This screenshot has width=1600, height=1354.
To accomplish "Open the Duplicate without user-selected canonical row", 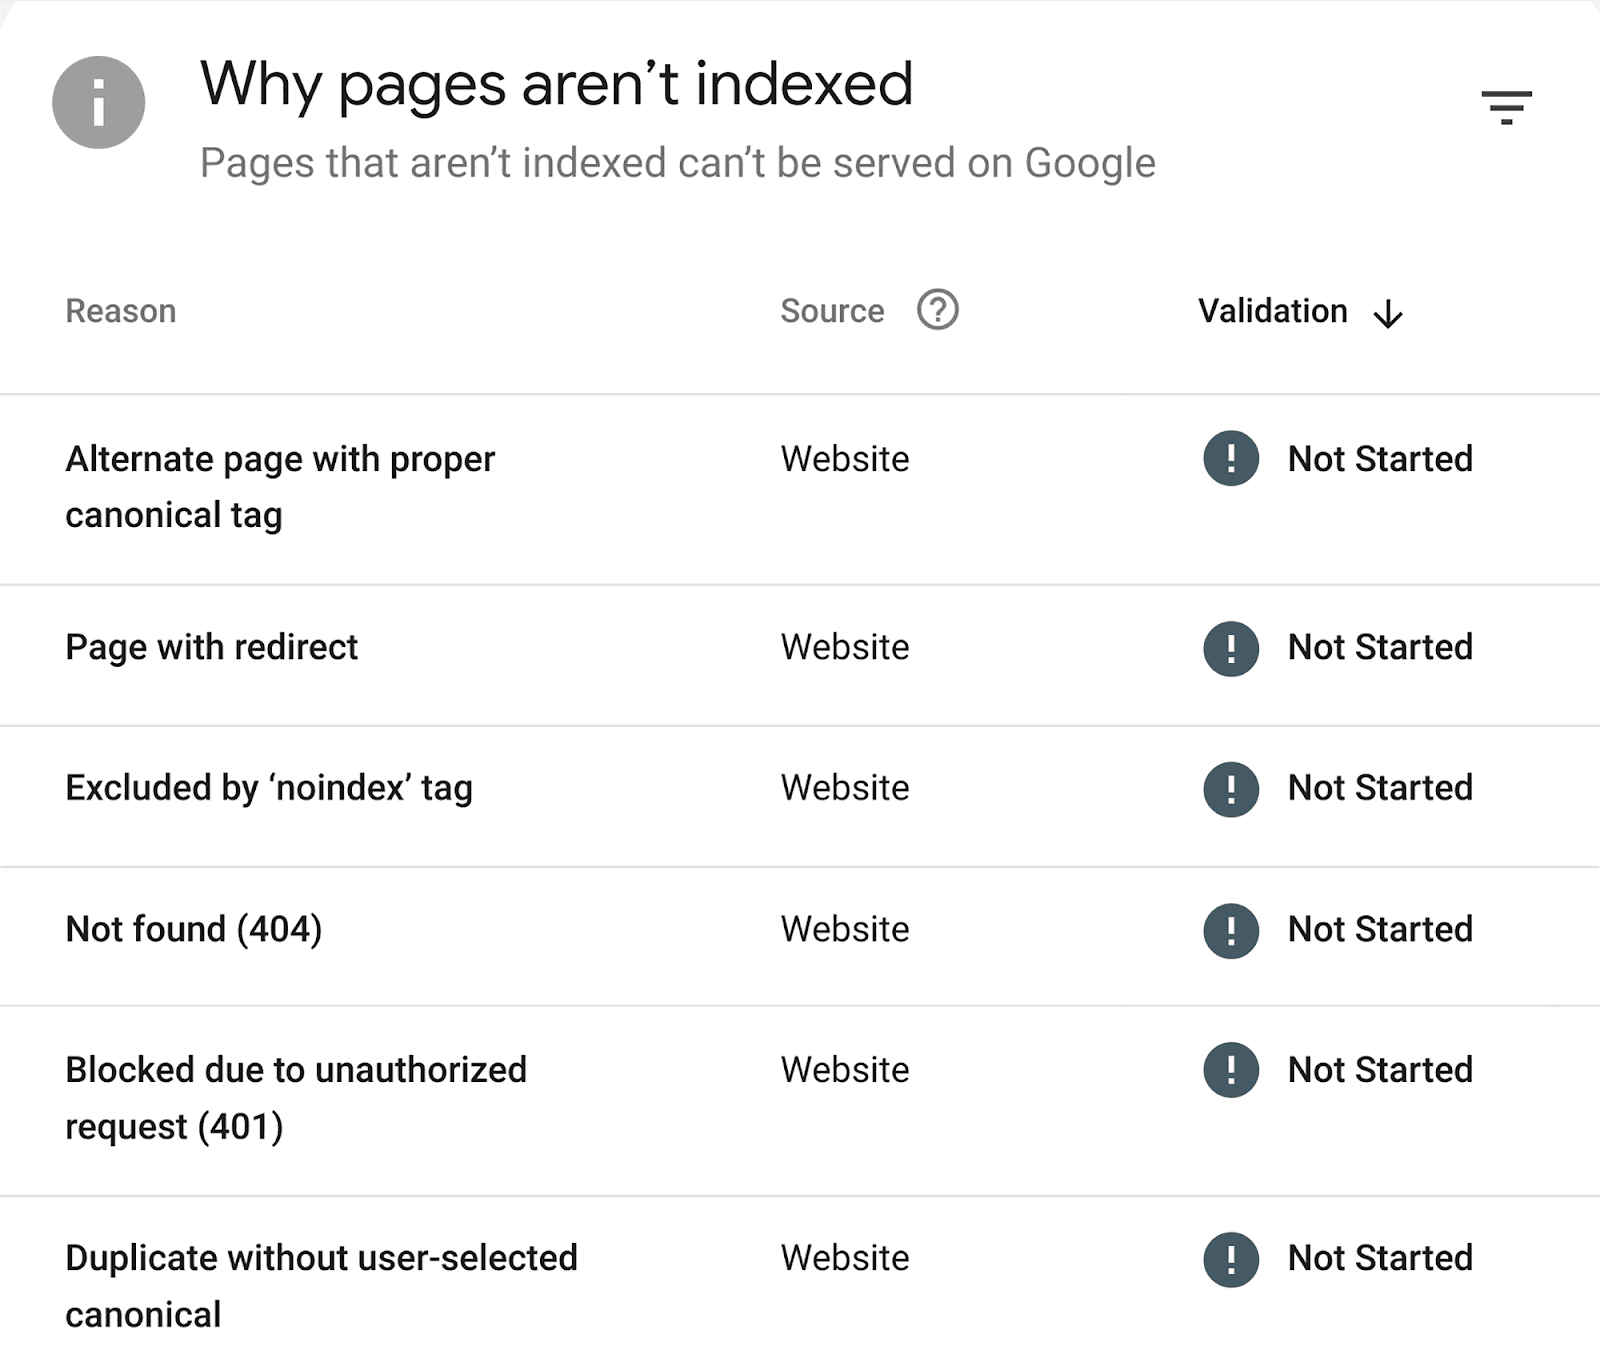I will click(x=320, y=1287).
